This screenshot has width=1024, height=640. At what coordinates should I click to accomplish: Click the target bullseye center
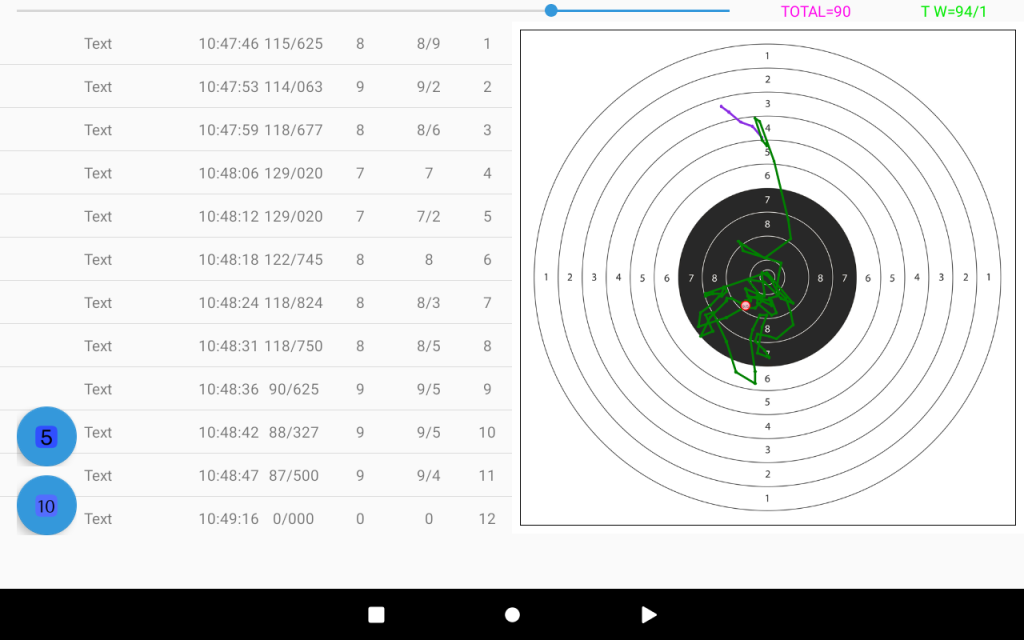[767, 277]
